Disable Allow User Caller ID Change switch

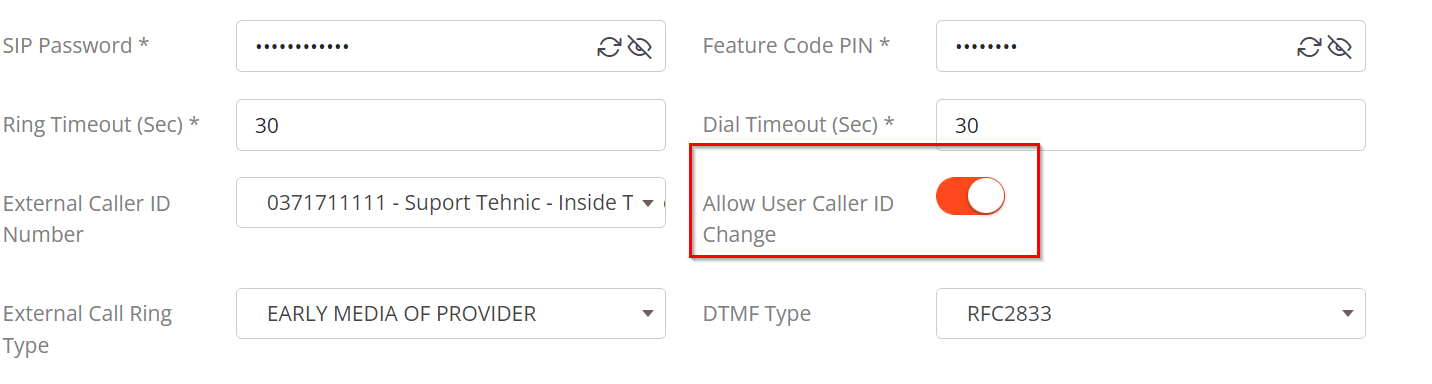pyautogui.click(x=970, y=196)
